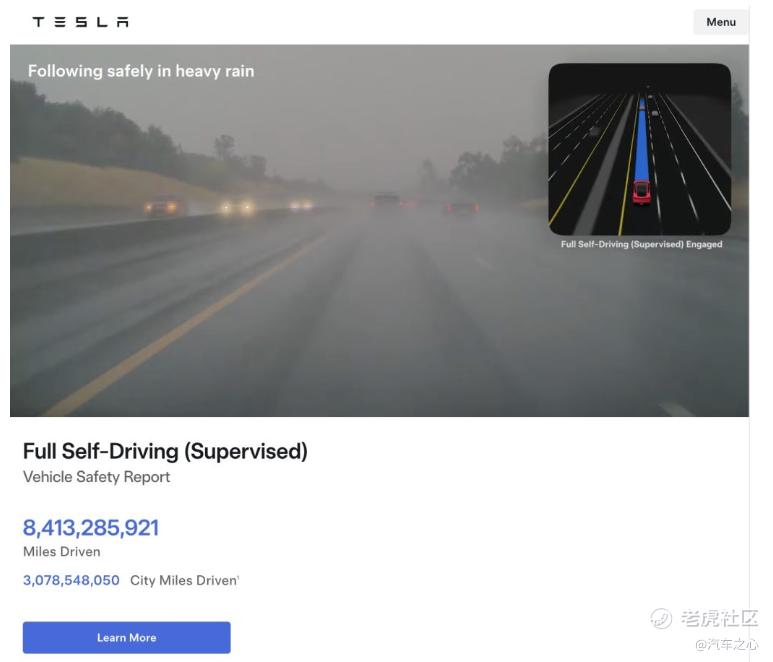
Task: Click the 3,078,548,050 city miles number
Action: point(71,580)
